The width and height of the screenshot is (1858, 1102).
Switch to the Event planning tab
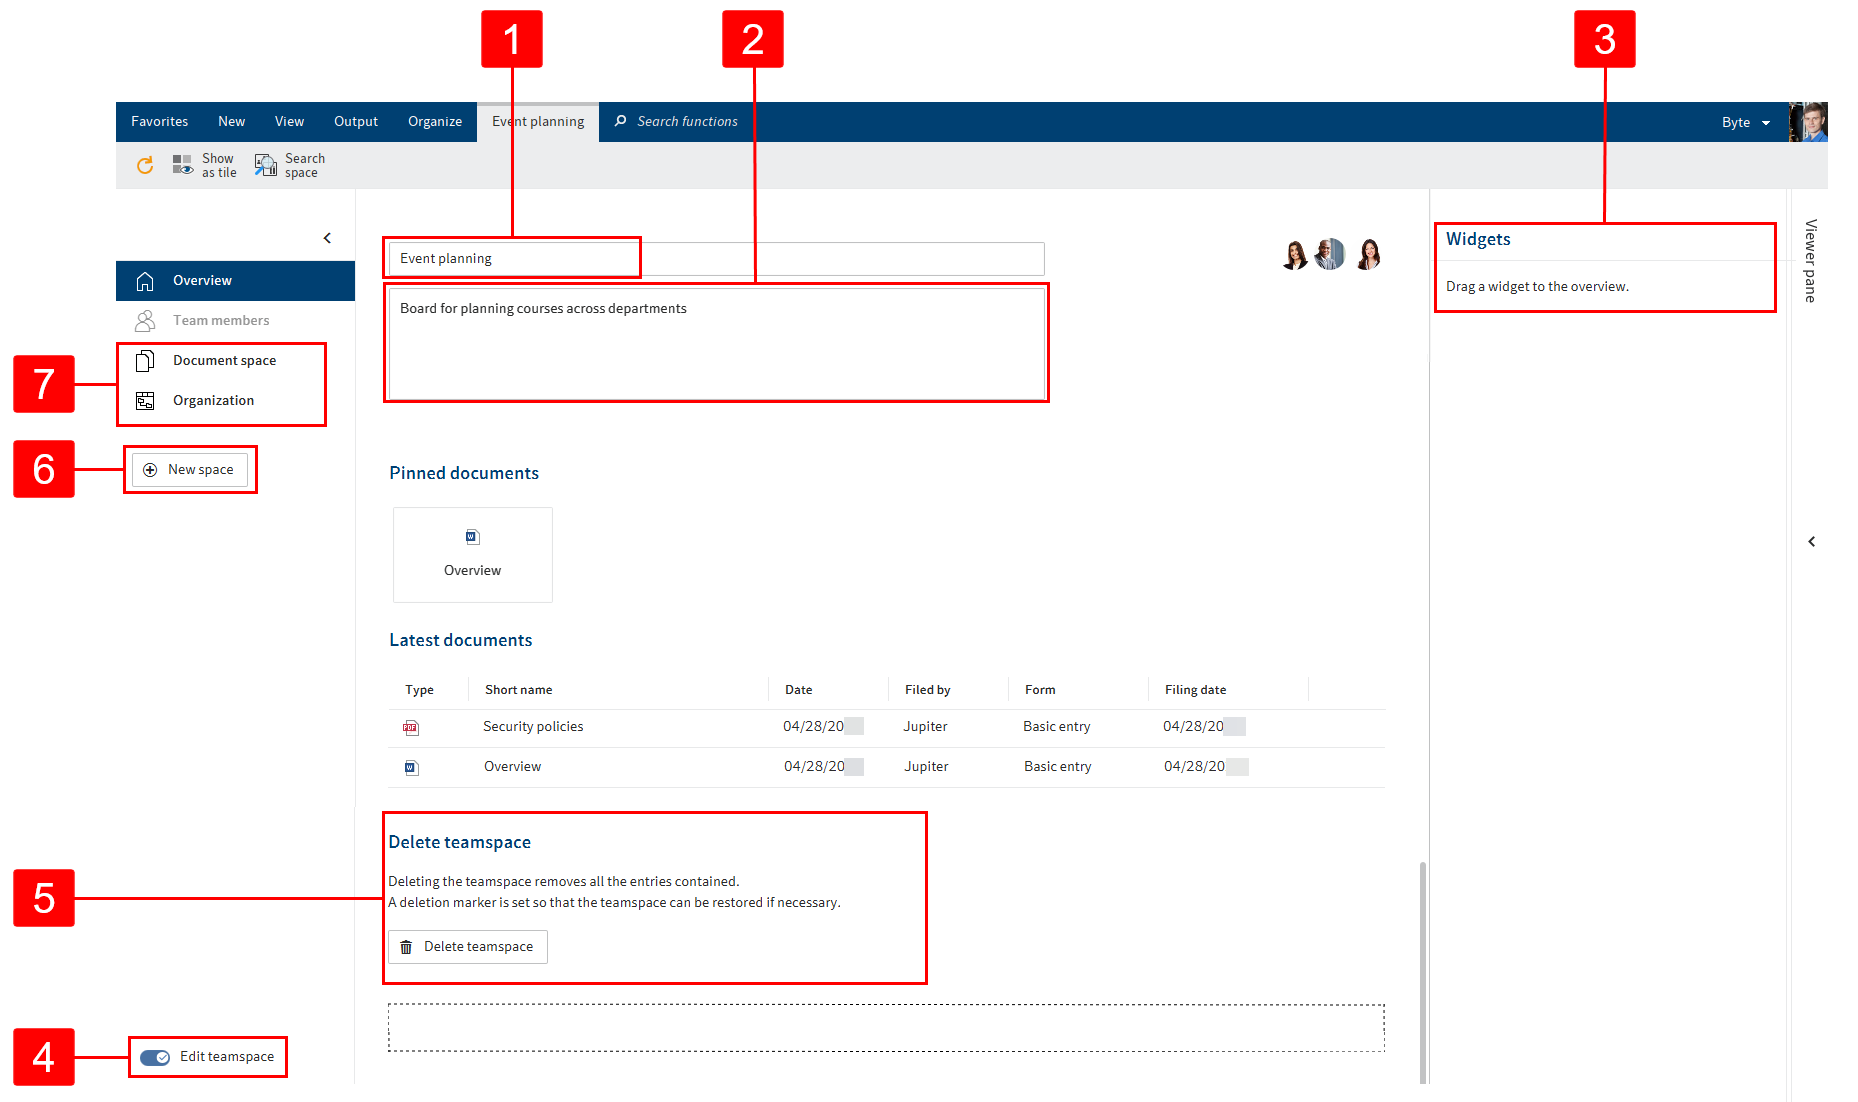point(537,121)
